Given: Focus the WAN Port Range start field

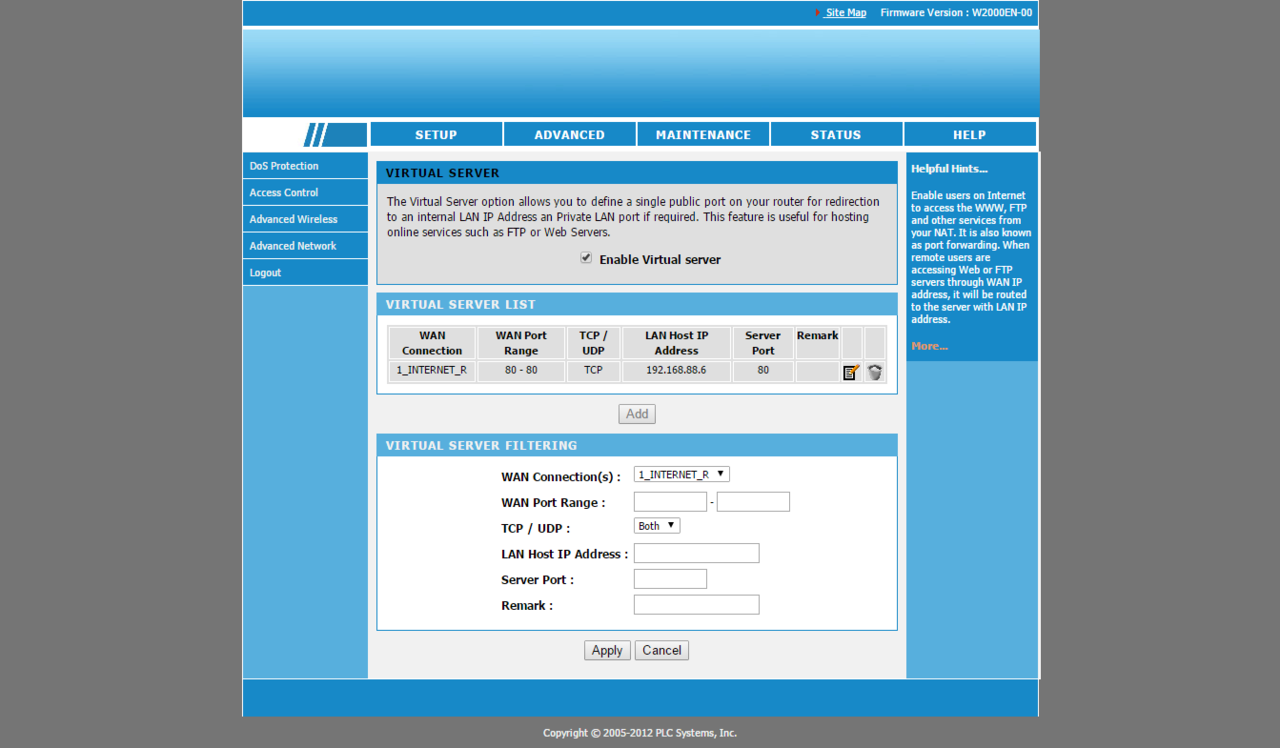Looking at the screenshot, I should [670, 502].
